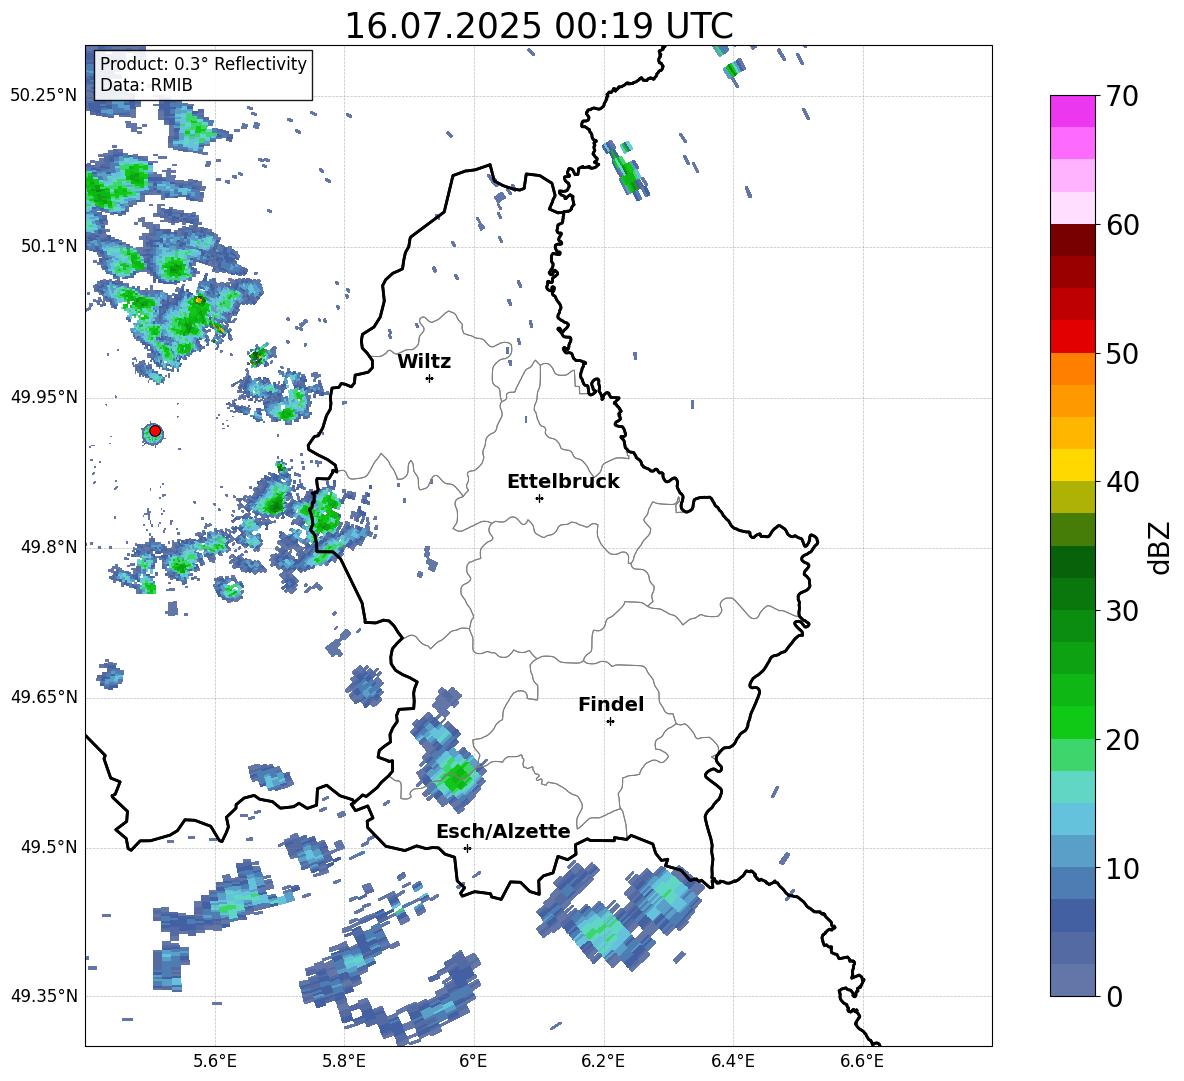The image size is (1184, 1081).
Task: Click the Wiltz city label
Action: [424, 362]
